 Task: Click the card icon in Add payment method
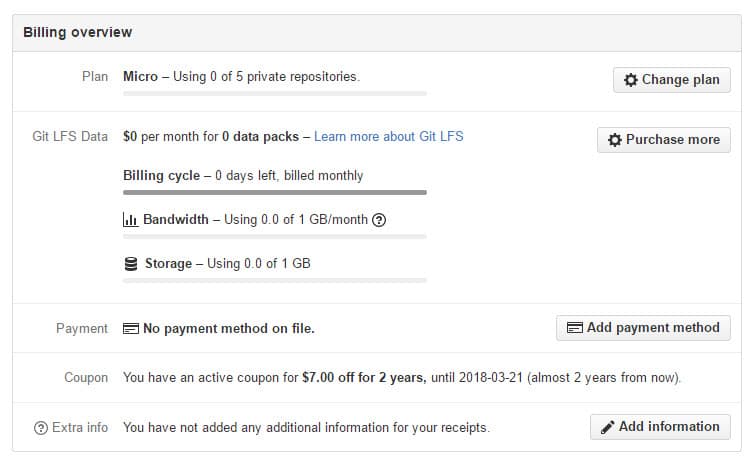point(574,327)
